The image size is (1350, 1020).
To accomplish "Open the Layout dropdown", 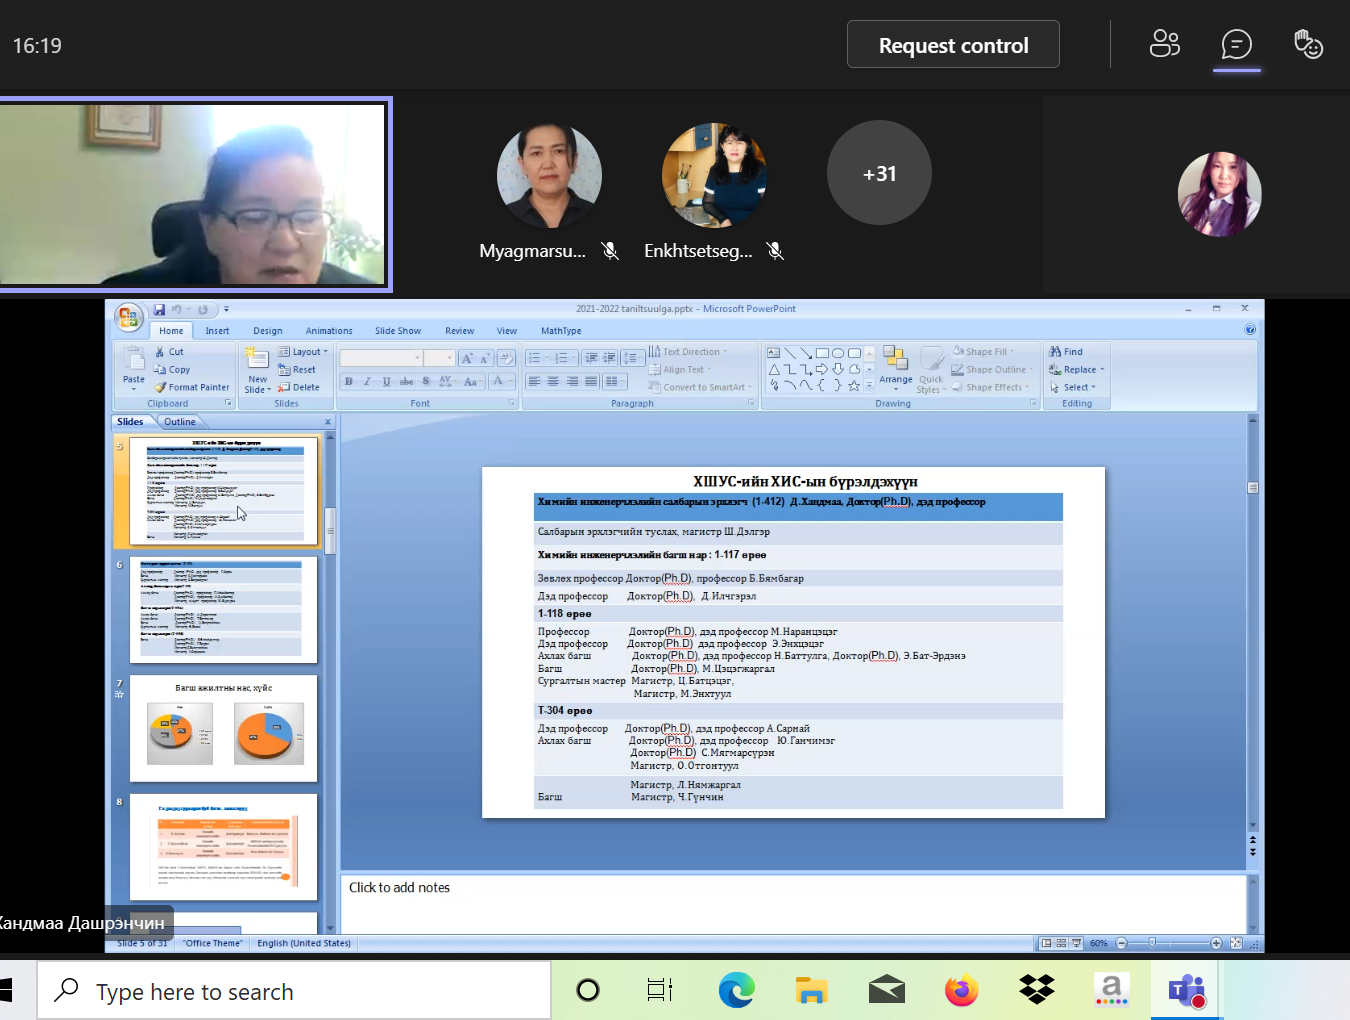I will tap(303, 352).
